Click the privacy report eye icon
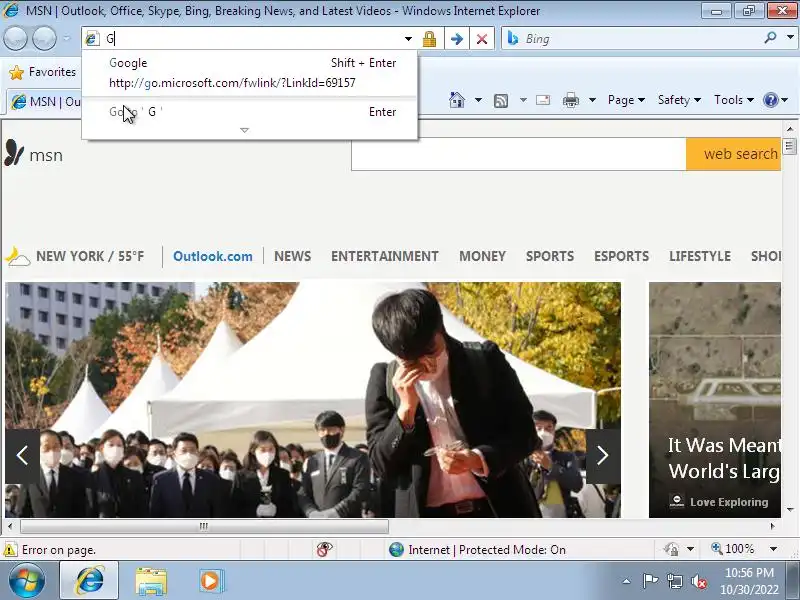Screen dimensions: 800x600 [324, 549]
